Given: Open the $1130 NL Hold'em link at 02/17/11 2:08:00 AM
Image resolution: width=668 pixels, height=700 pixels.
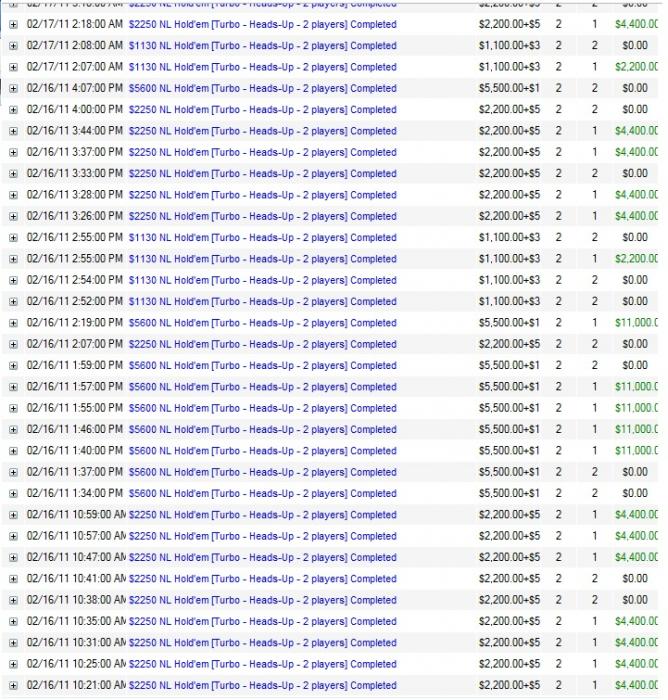Looking at the screenshot, I should 263,46.
